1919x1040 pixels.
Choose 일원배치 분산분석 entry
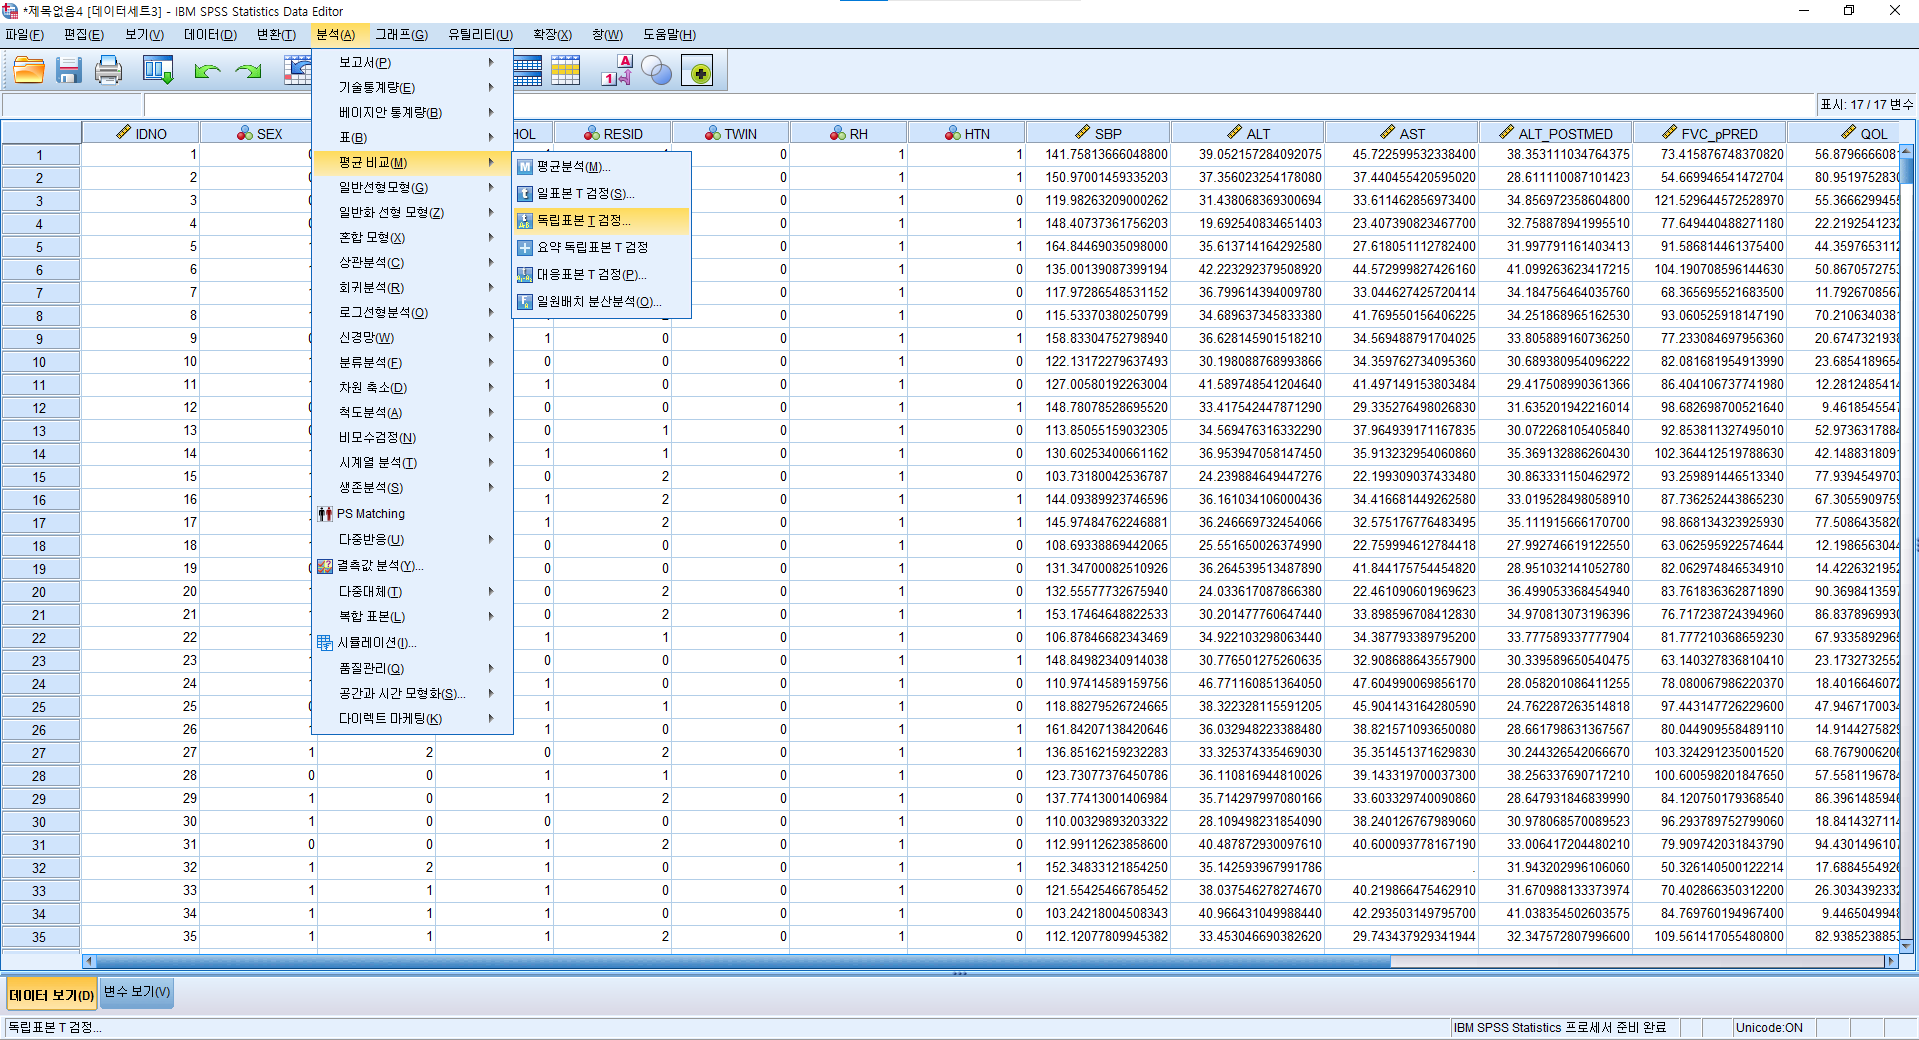coord(602,302)
